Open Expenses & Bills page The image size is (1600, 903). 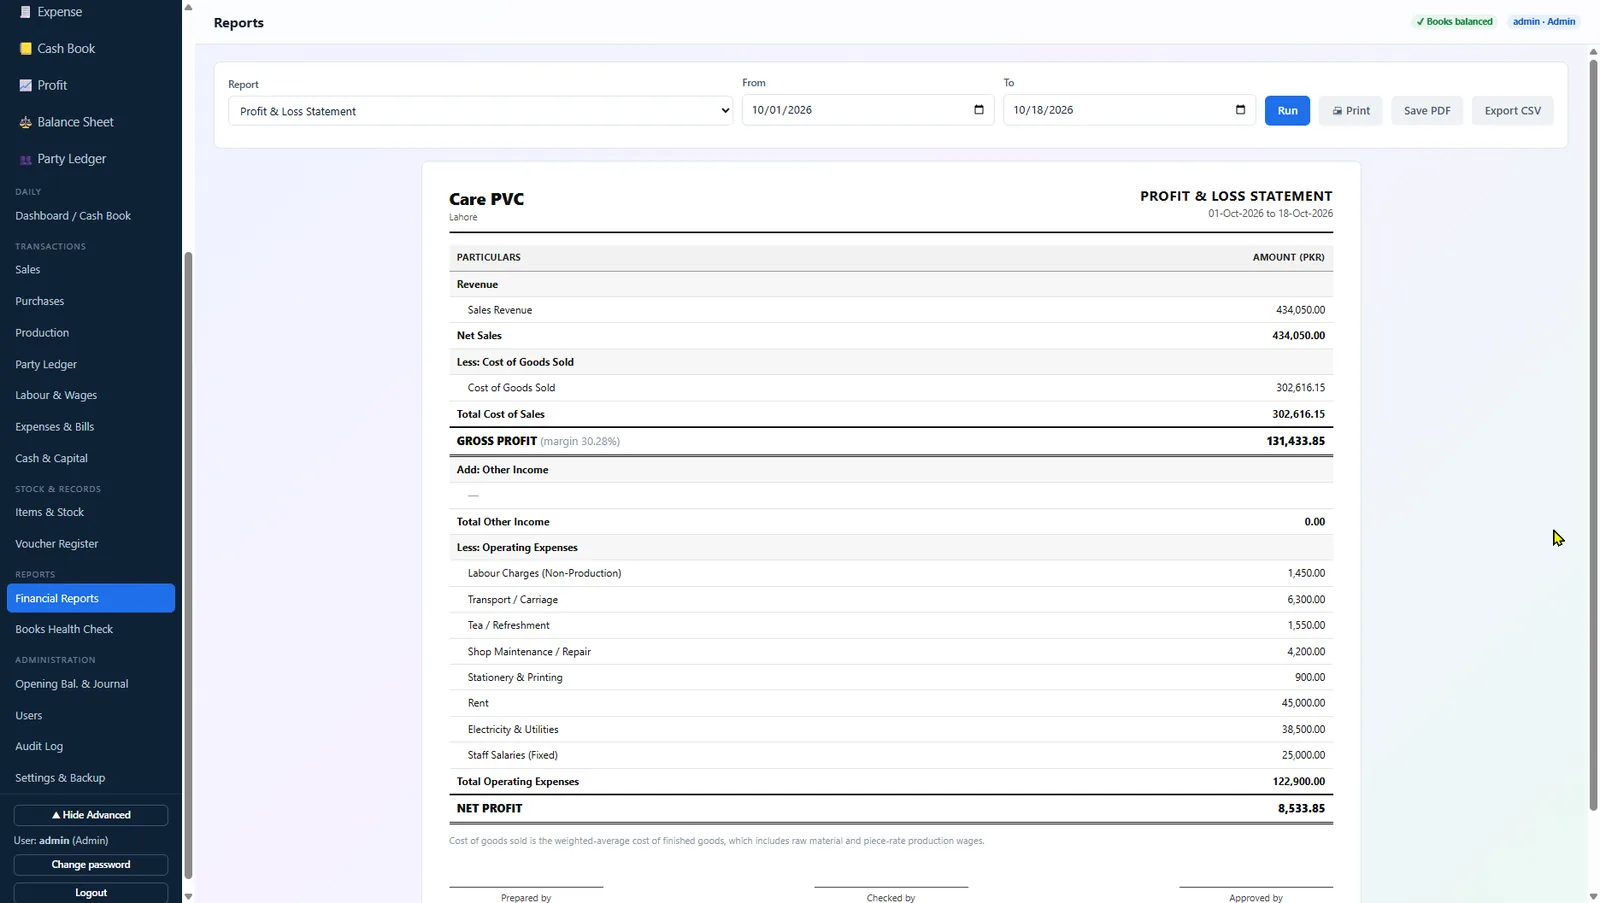pos(55,427)
